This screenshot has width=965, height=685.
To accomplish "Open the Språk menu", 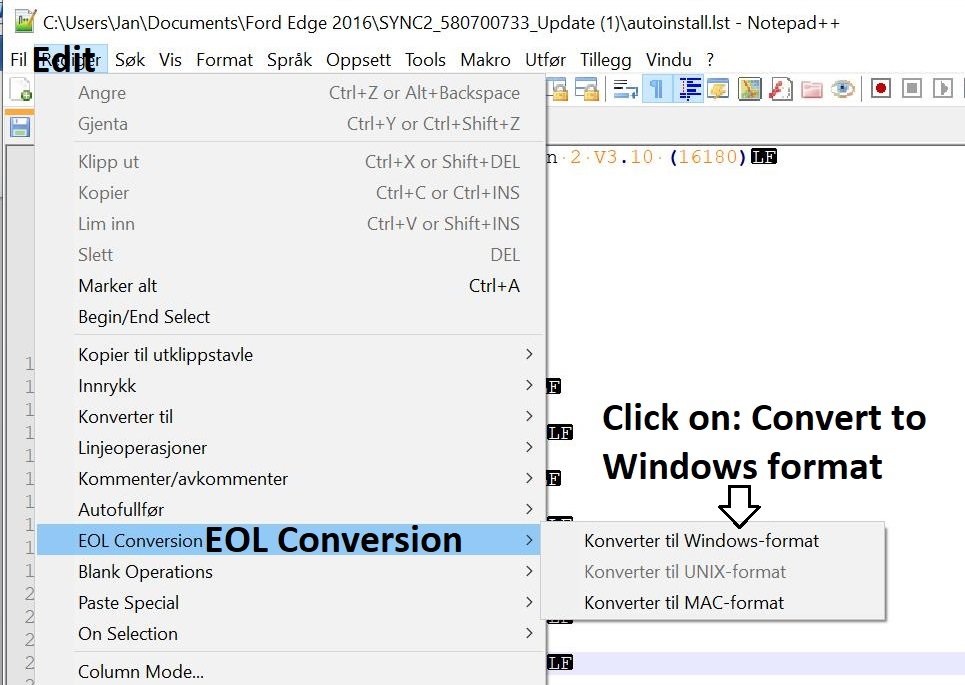I will pyautogui.click(x=289, y=60).
